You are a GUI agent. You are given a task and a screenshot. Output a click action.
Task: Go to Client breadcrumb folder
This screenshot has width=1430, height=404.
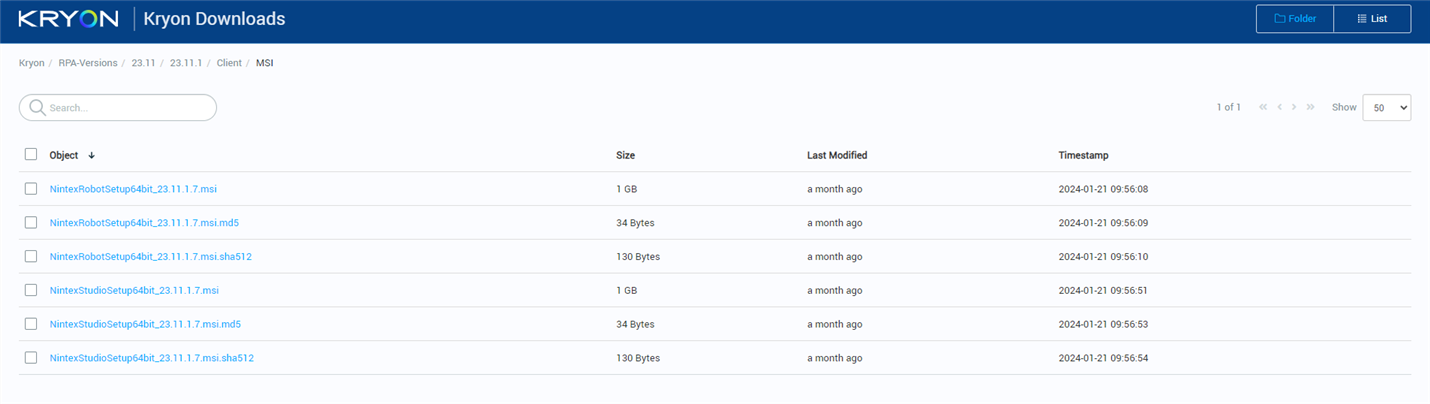pyautogui.click(x=229, y=63)
